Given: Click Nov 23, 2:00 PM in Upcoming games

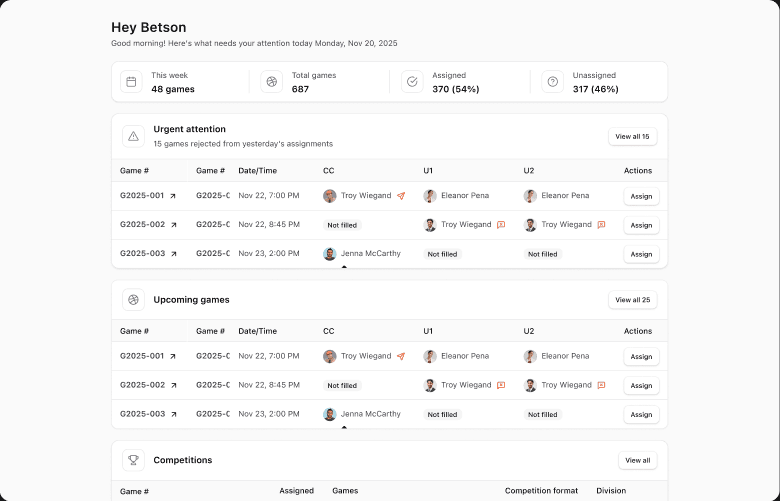Looking at the screenshot, I should (269, 414).
